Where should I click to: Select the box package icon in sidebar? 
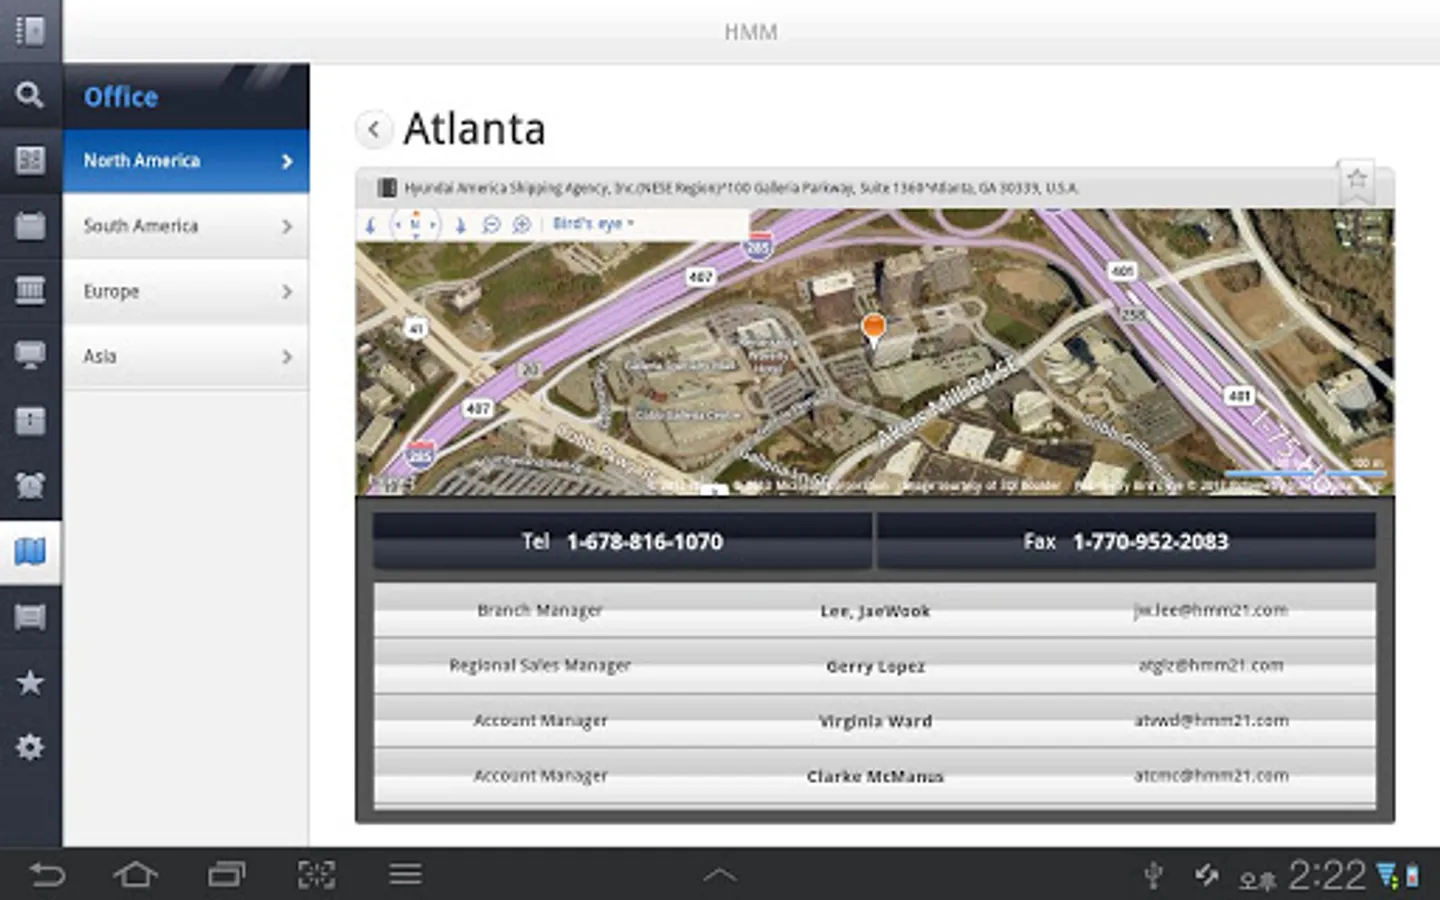[30, 420]
